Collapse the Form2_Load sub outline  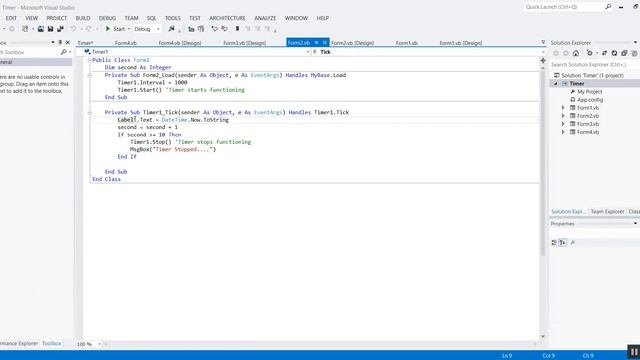89,75
